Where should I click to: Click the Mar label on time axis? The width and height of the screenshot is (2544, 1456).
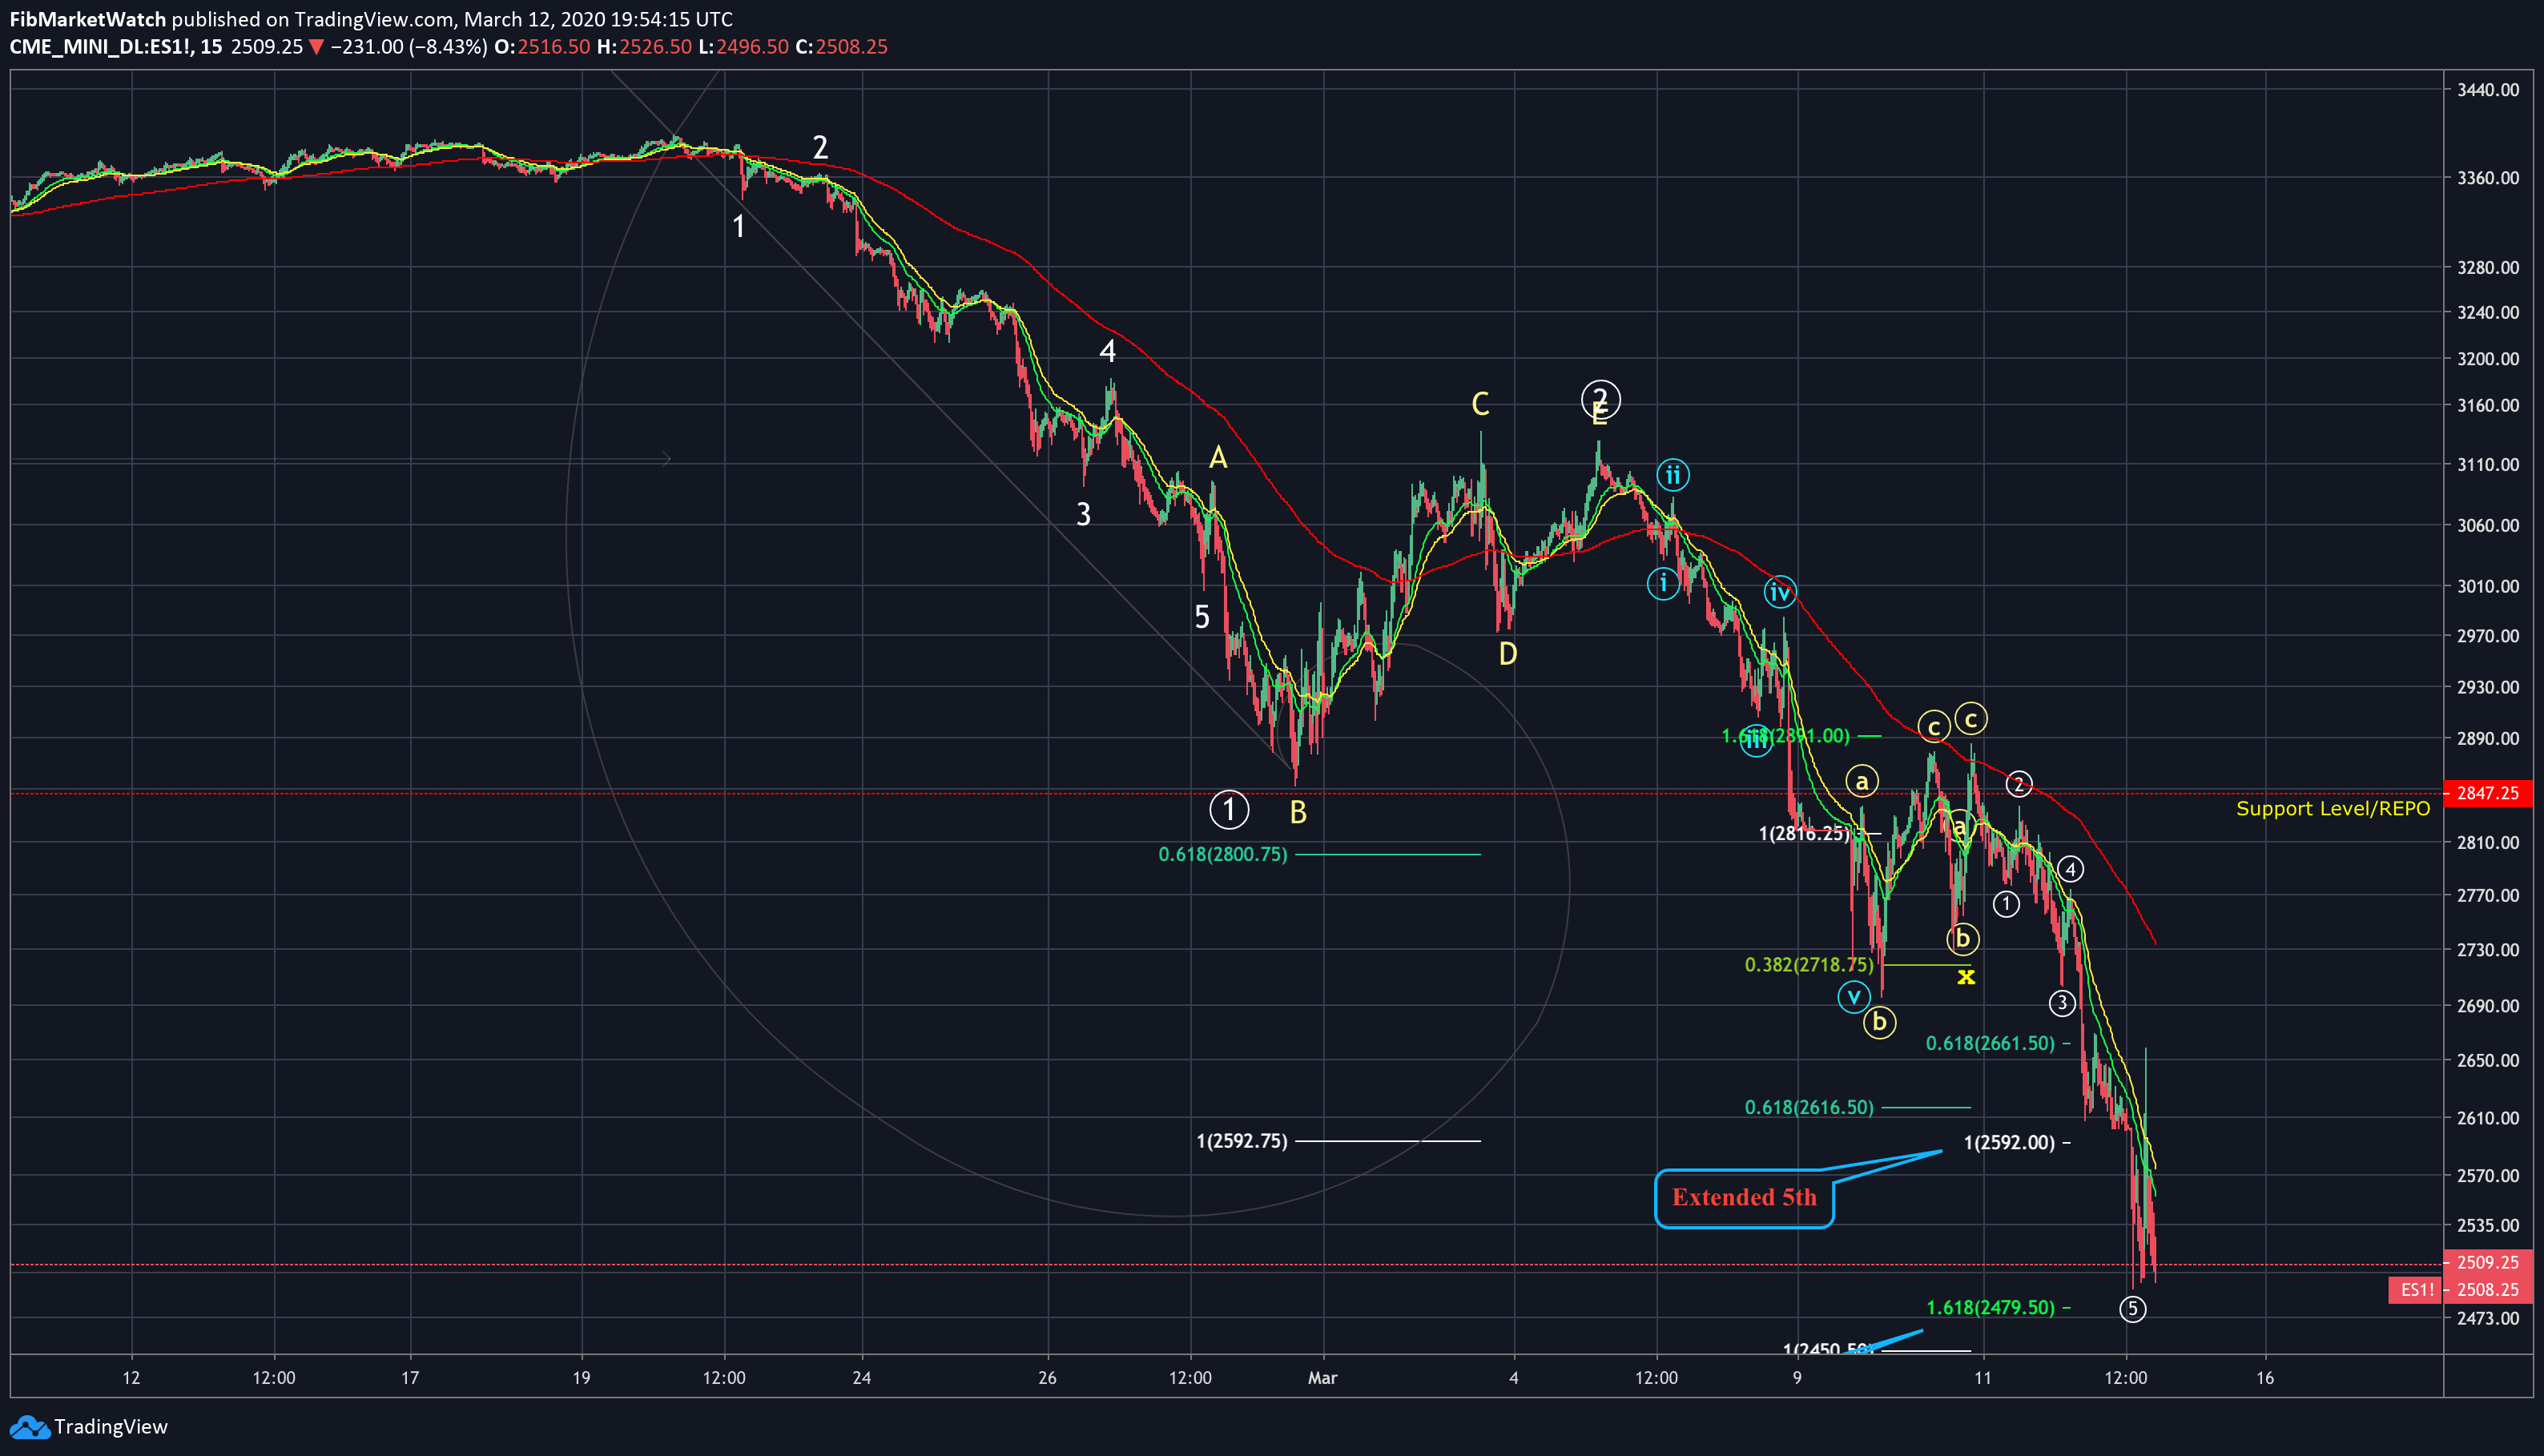(x=1322, y=1378)
